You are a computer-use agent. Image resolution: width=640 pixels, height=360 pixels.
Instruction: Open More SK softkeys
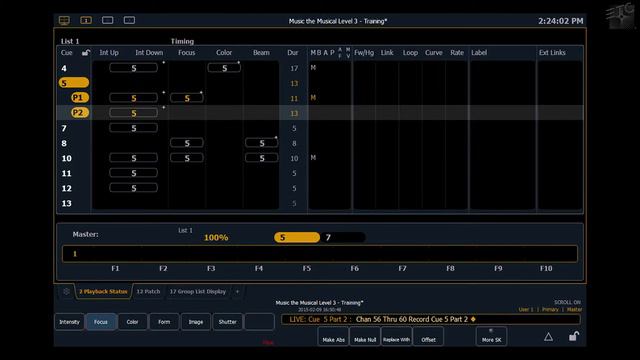tap(491, 337)
